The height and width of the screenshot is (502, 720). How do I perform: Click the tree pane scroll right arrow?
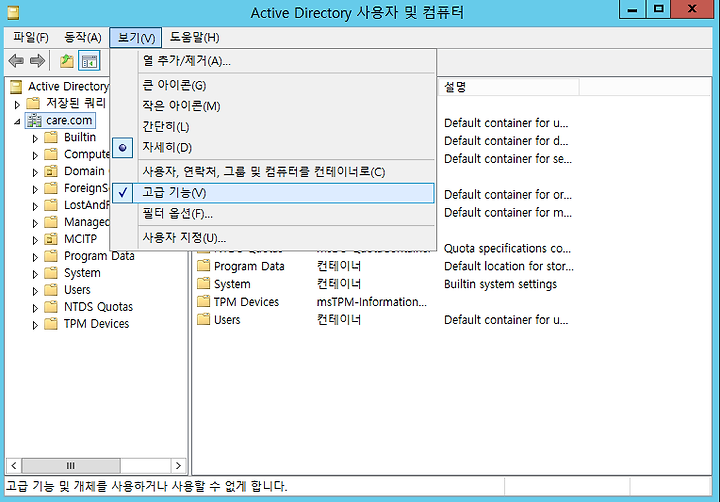pyautogui.click(x=178, y=466)
